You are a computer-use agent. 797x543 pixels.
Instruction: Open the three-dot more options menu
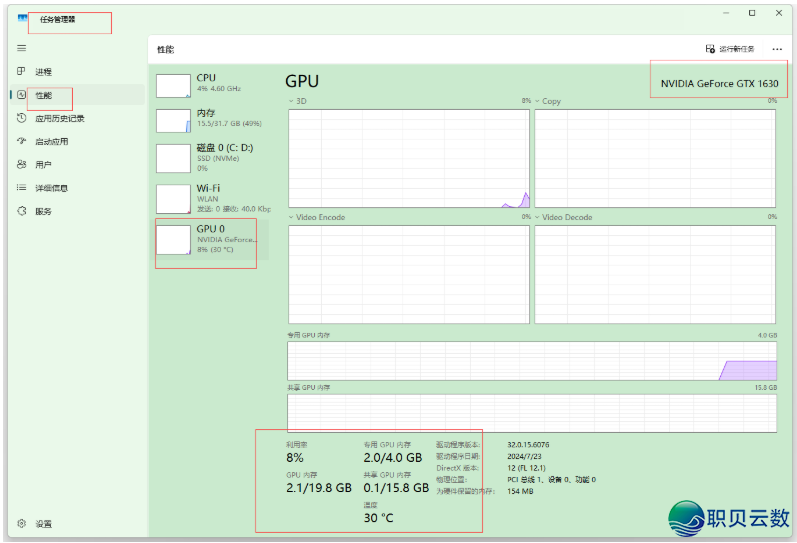(777, 49)
